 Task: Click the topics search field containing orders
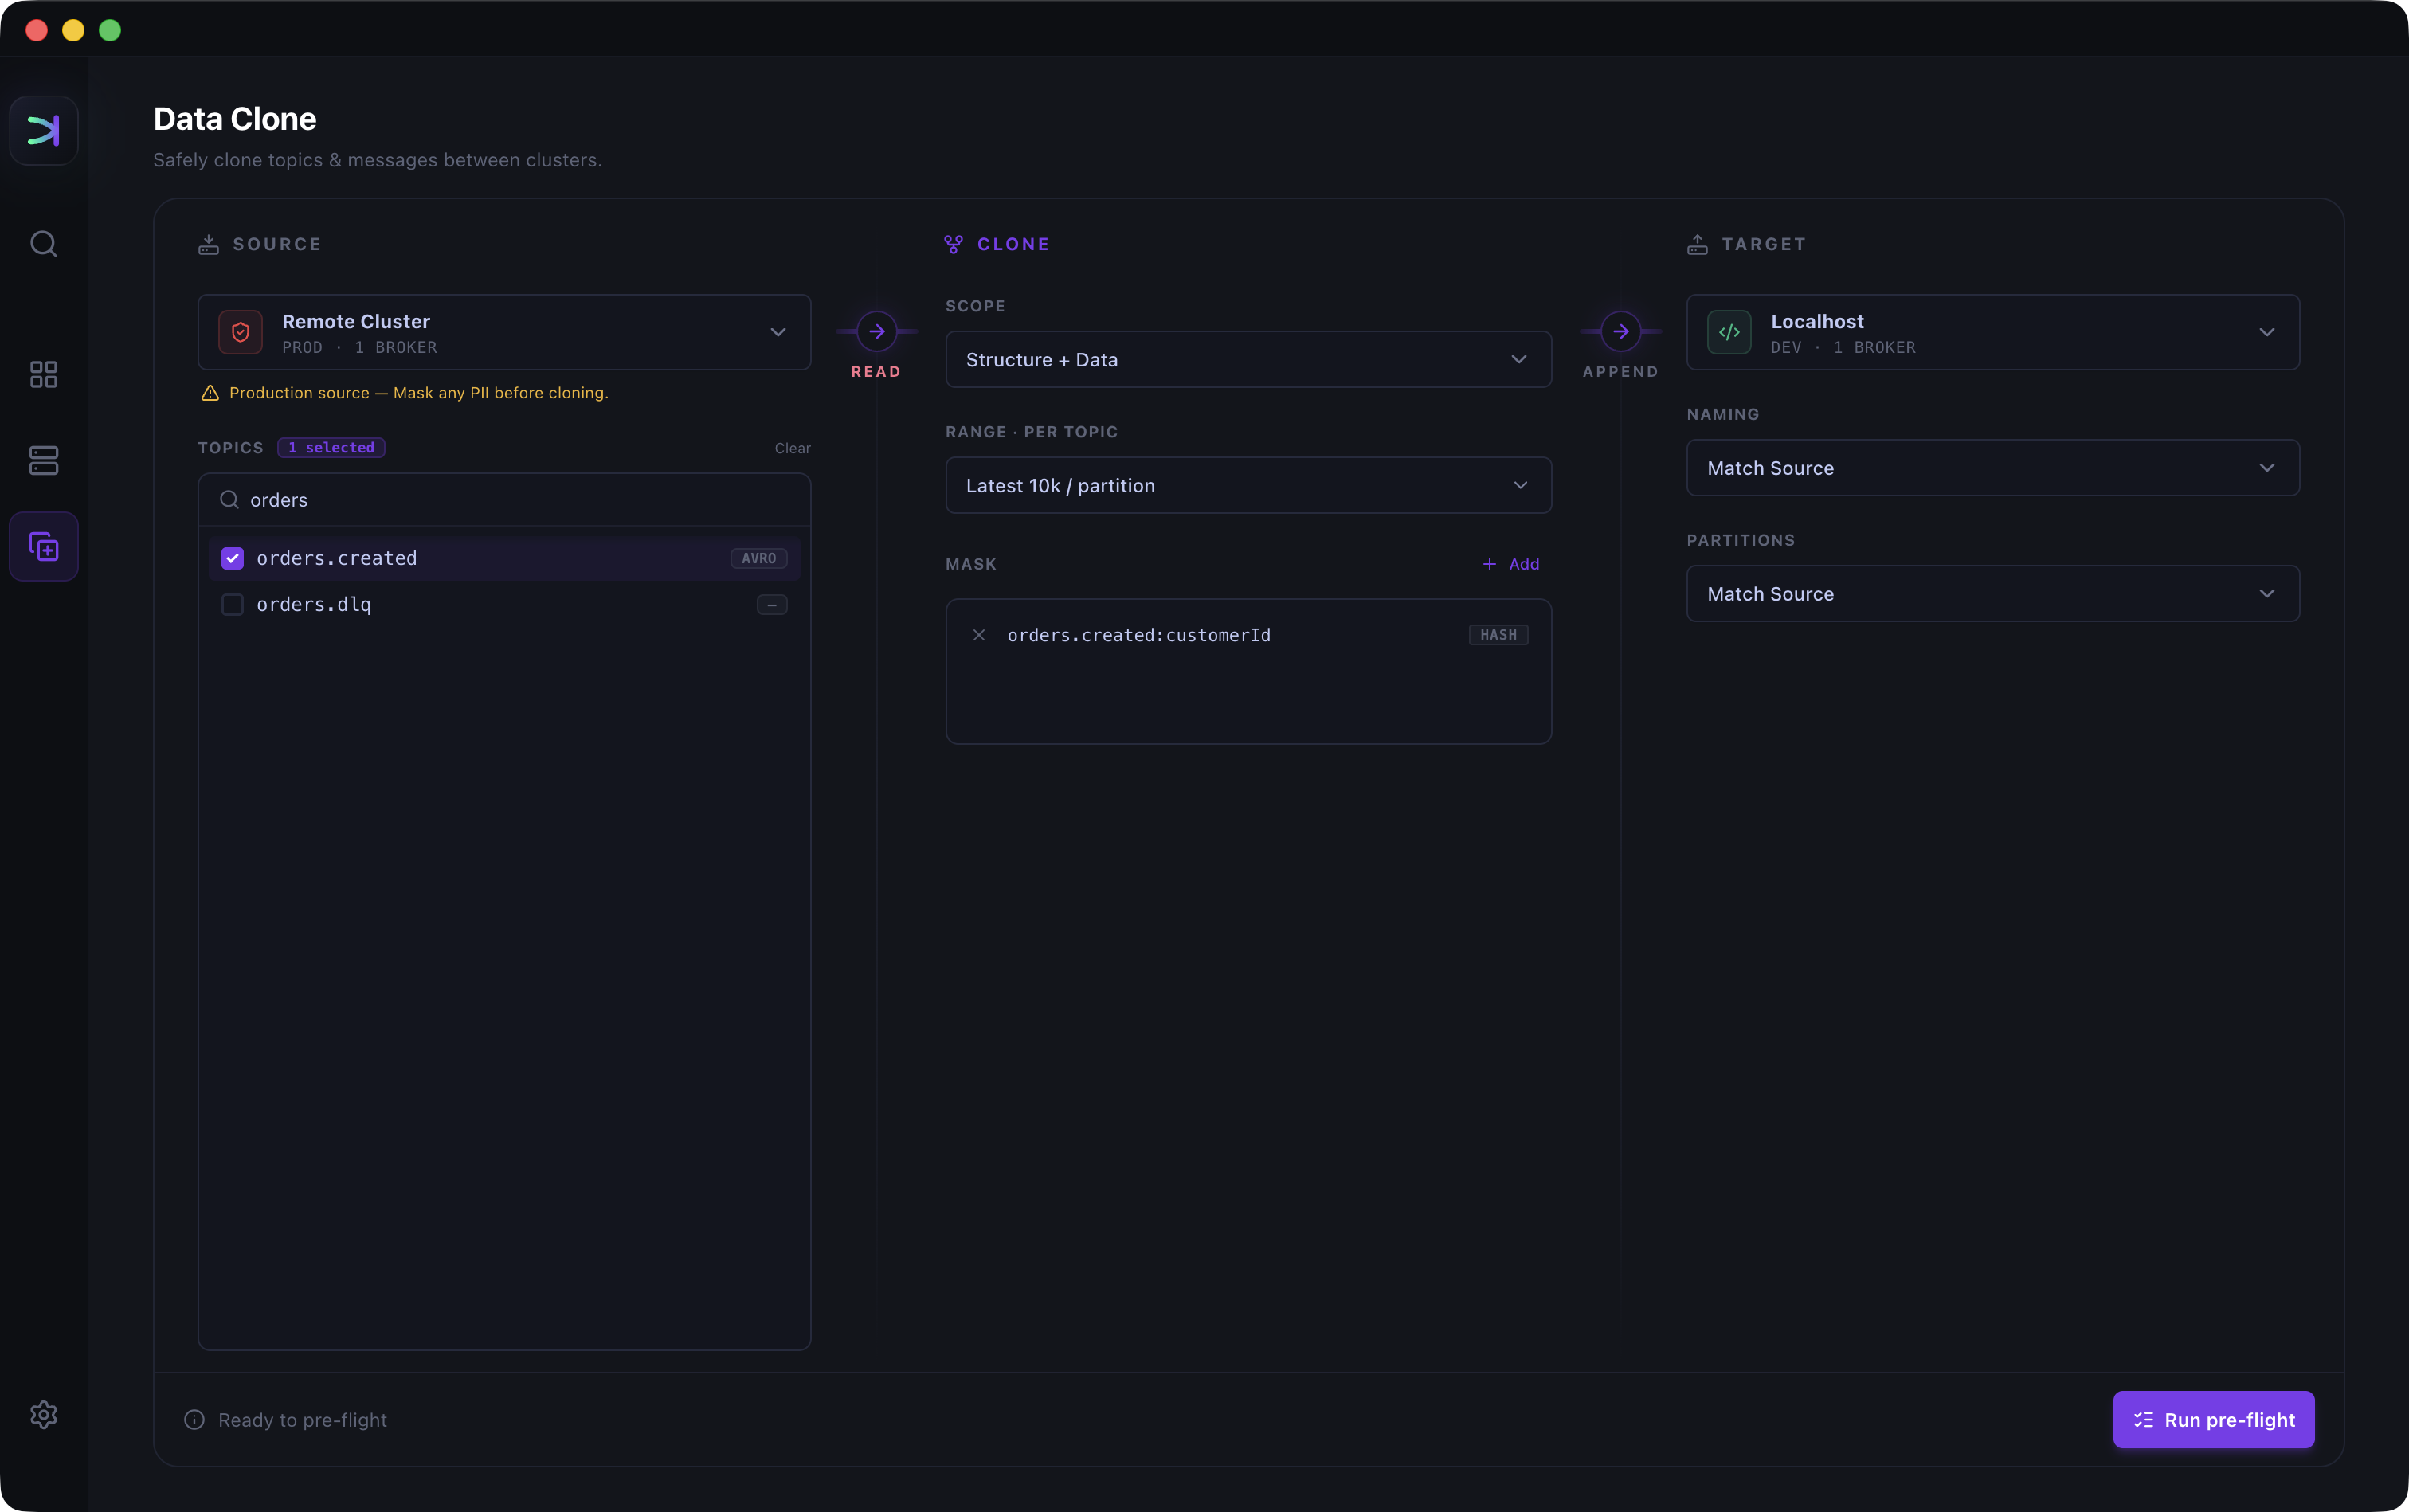coord(504,500)
